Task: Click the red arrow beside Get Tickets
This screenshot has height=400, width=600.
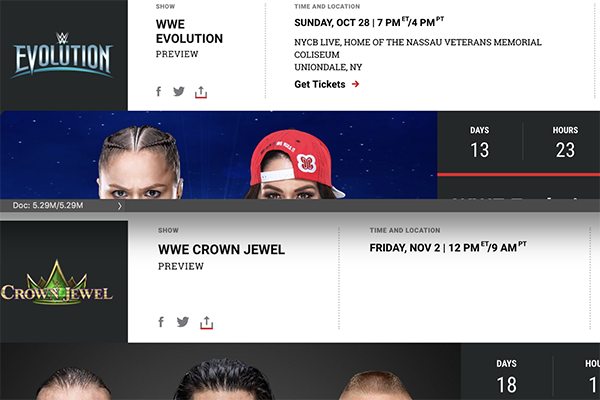Action: (x=355, y=84)
